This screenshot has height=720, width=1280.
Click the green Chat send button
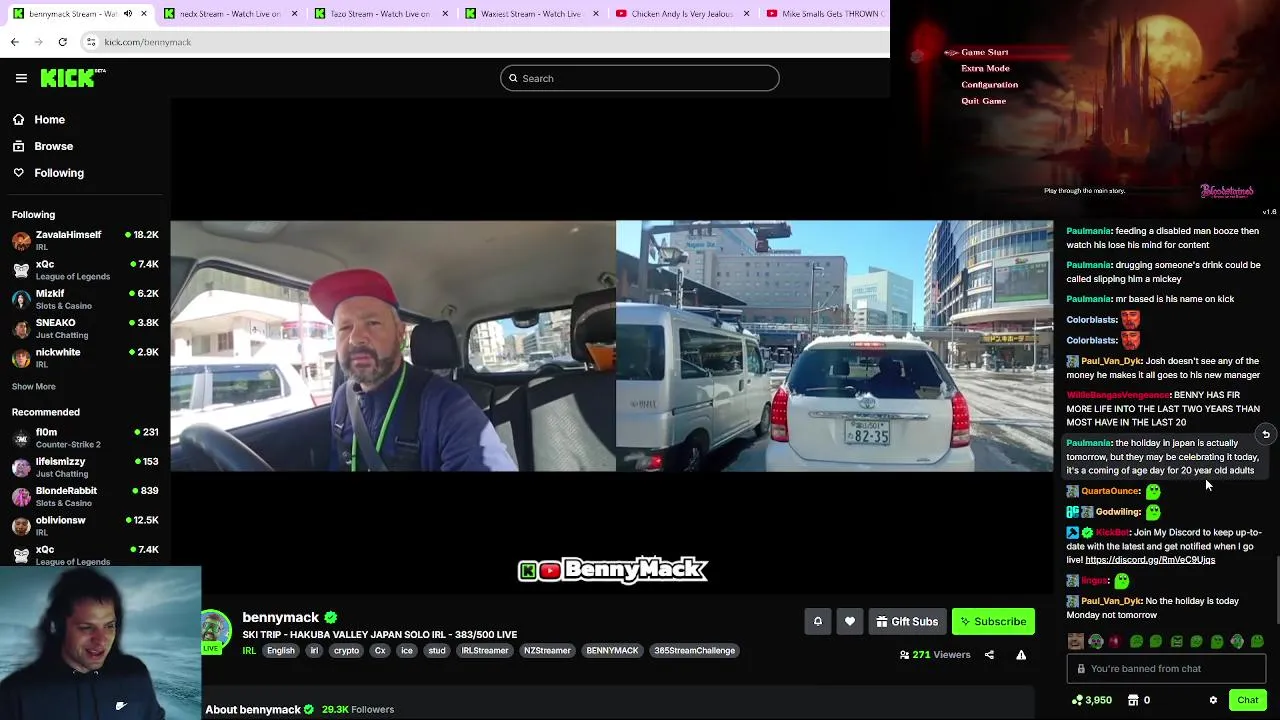click(x=1247, y=700)
